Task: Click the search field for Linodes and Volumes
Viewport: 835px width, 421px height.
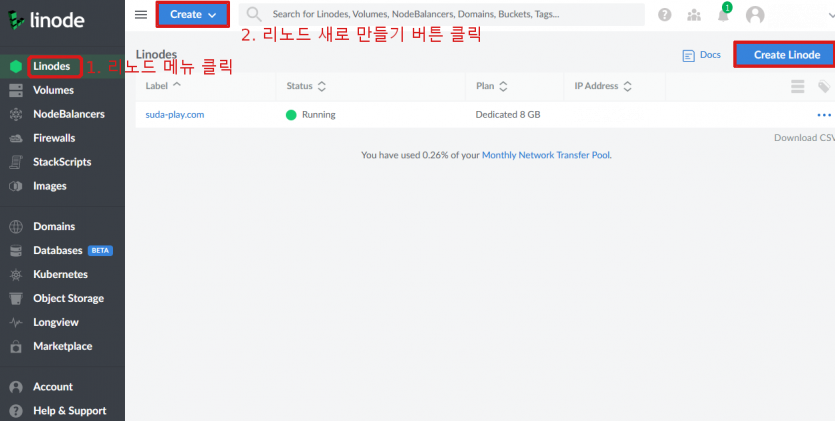Action: (x=441, y=14)
